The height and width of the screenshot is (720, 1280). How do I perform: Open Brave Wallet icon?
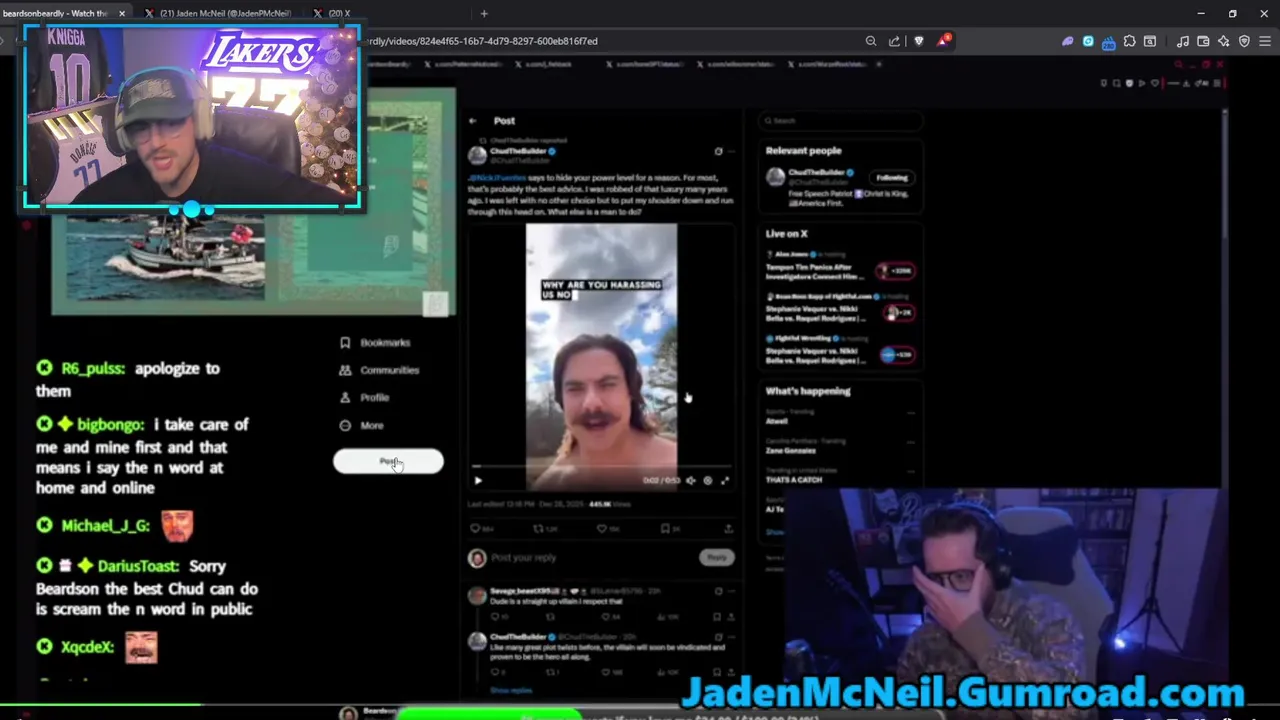click(x=1203, y=41)
